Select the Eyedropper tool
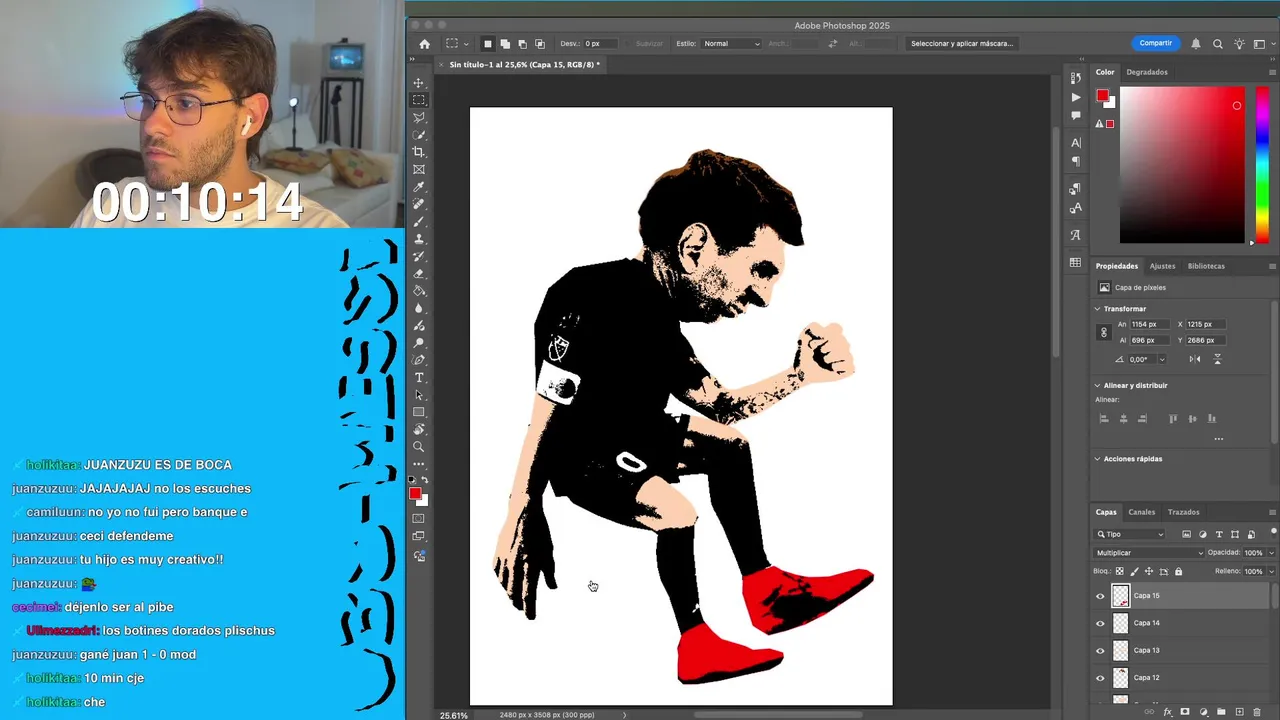The width and height of the screenshot is (1280, 720). (419, 187)
